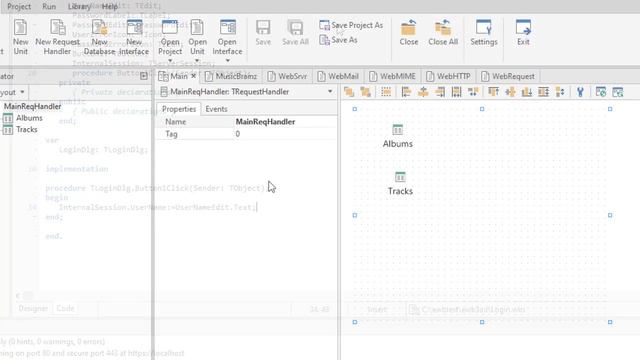
Task: Click the Space Equally Horizontally icon
Action: coord(456,92)
